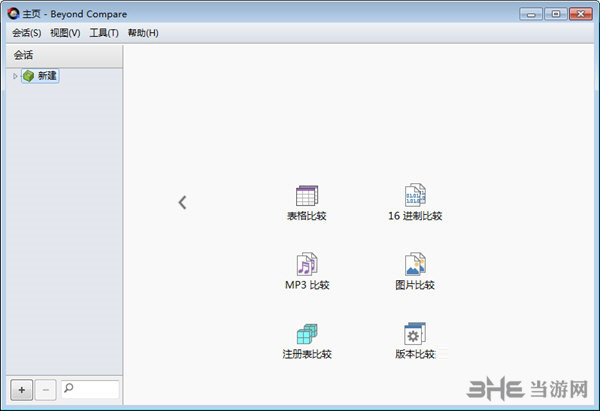This screenshot has width=600, height=411.
Task: Click the 会话 panel header
Action: (x=64, y=55)
